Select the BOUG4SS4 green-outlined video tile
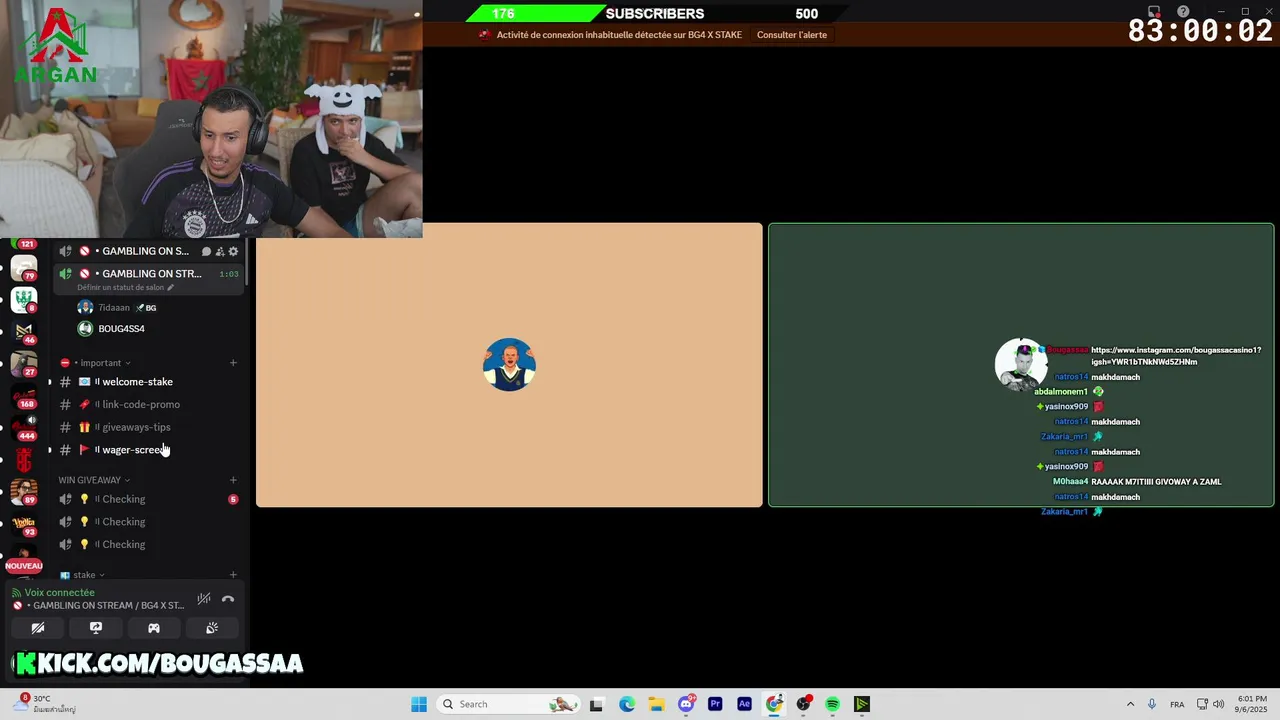This screenshot has height=720, width=1280. pos(1021,365)
